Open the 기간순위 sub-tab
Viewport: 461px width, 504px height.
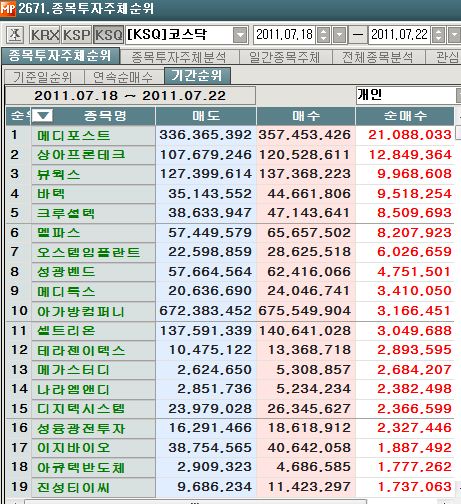(x=197, y=76)
